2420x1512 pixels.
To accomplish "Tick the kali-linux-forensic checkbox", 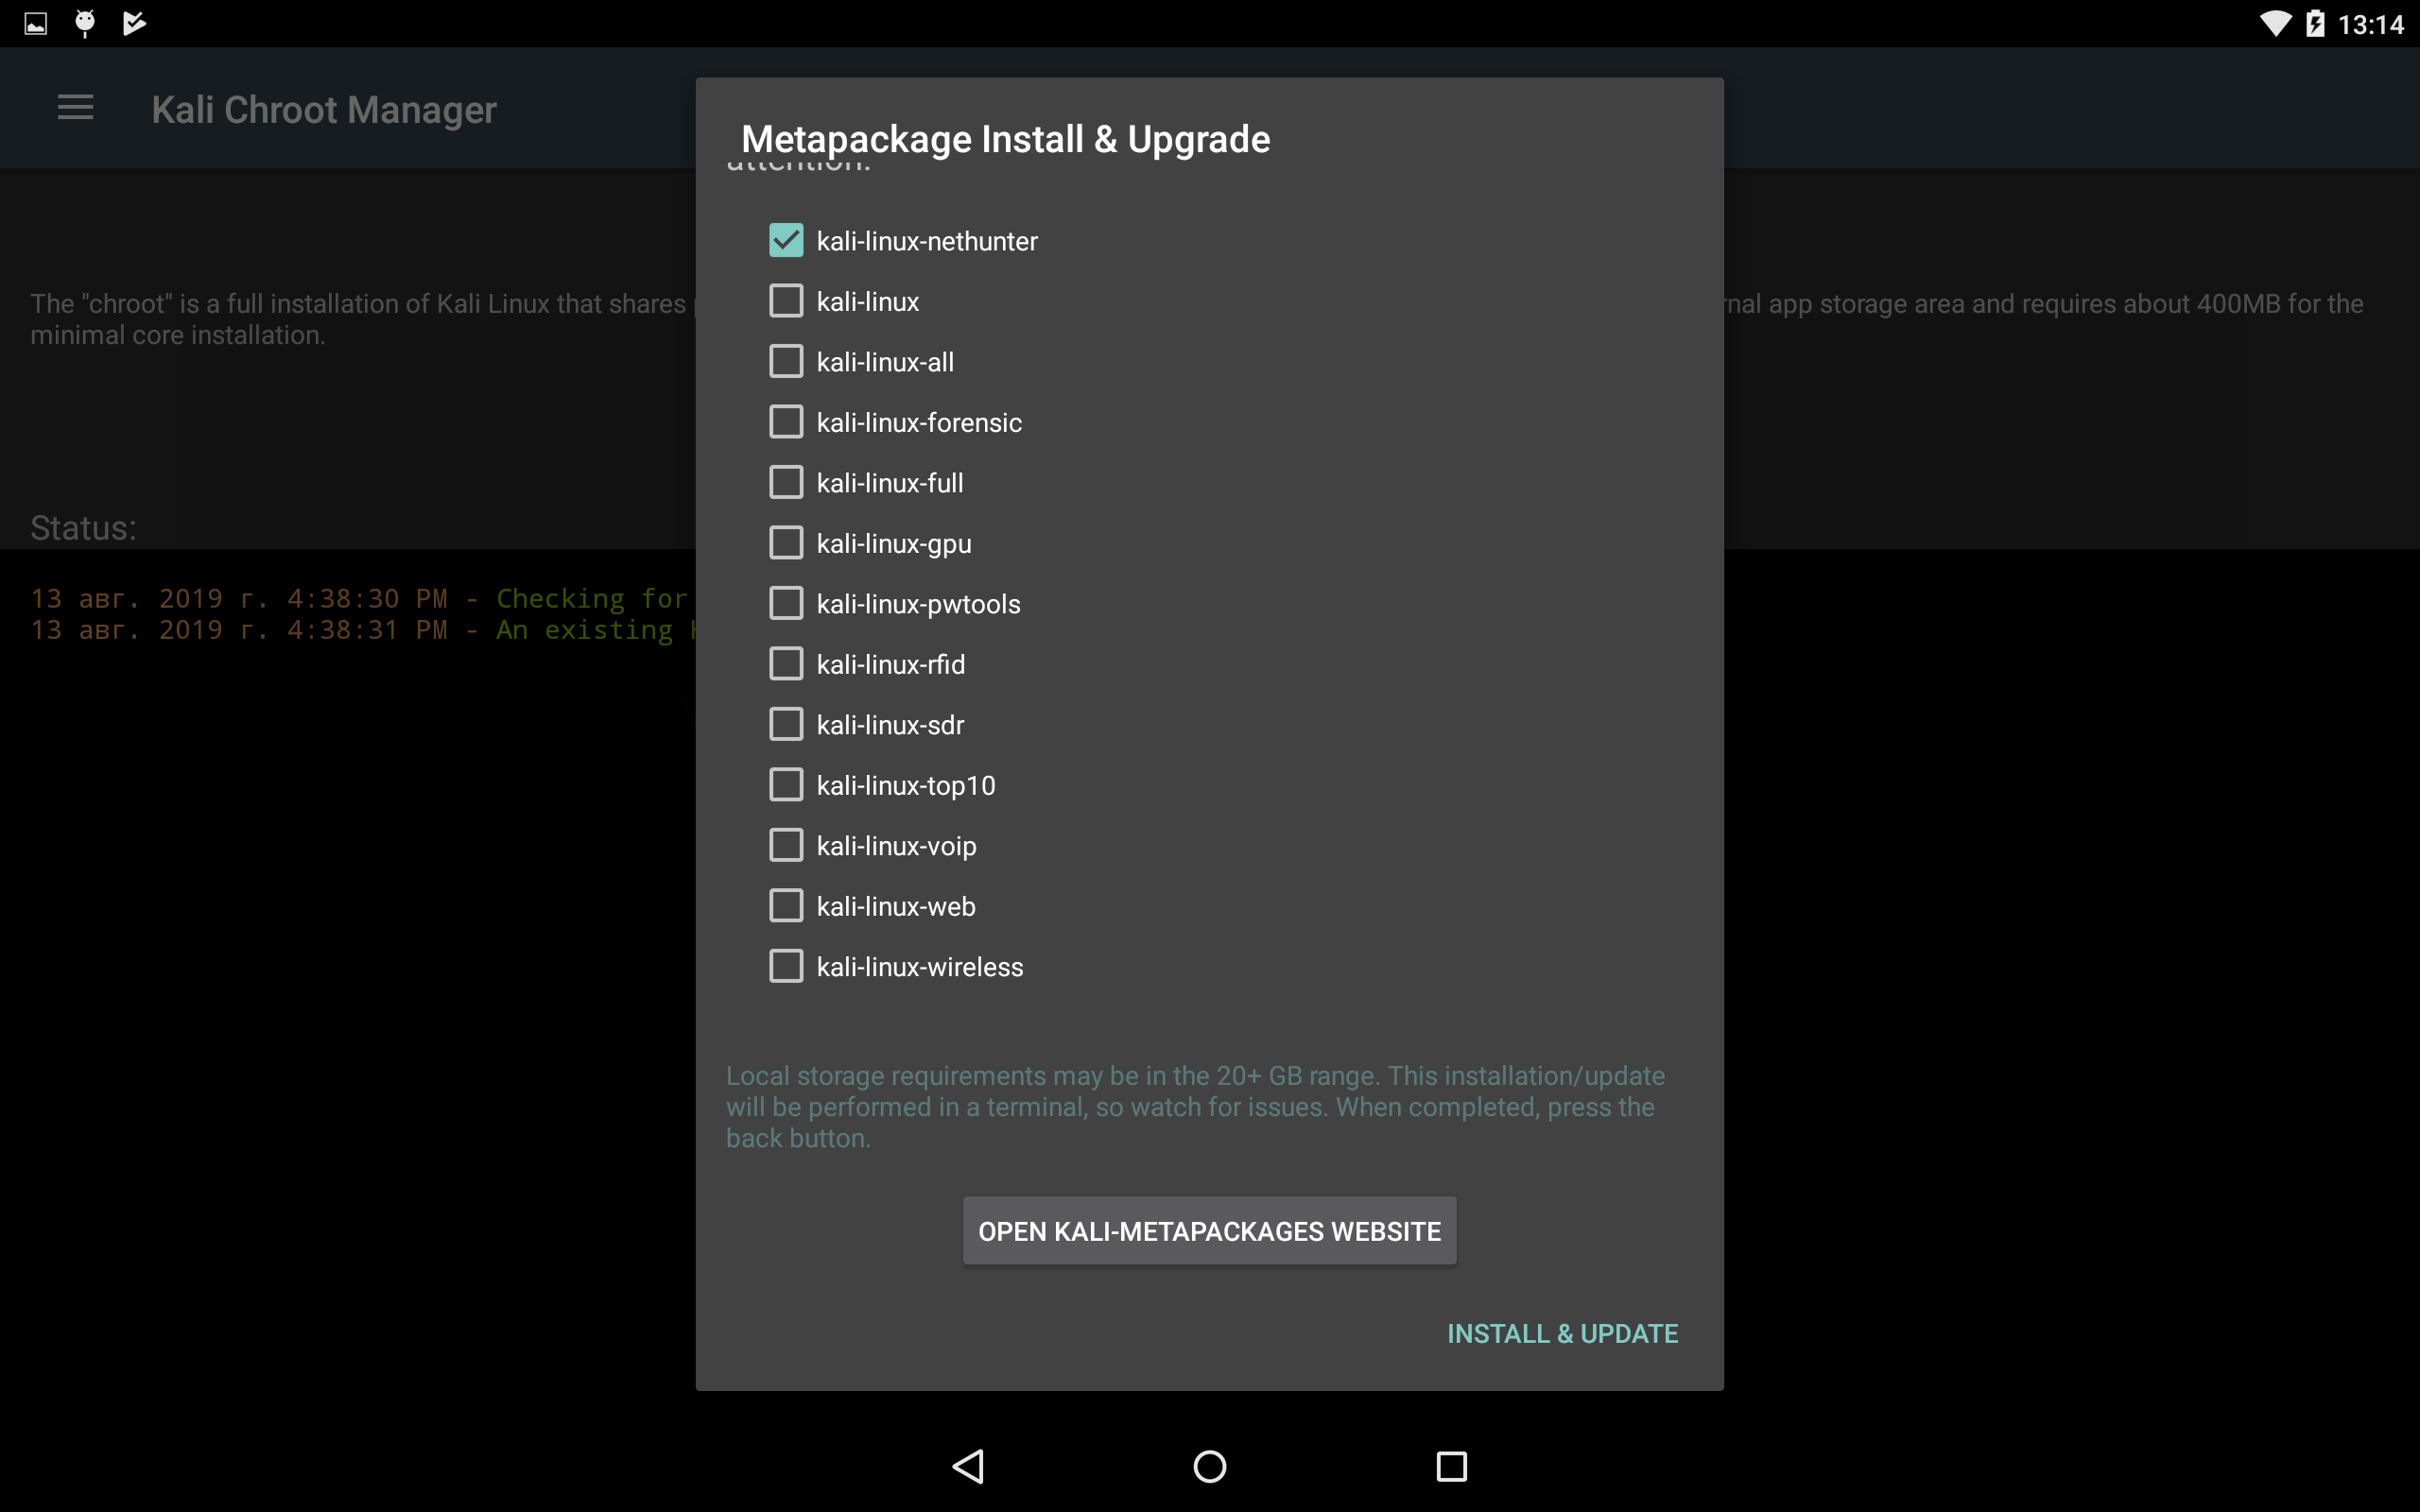I will [x=786, y=422].
